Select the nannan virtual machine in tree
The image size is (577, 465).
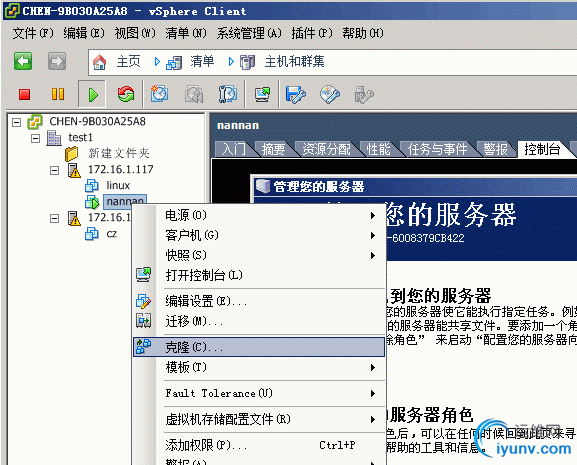click(125, 201)
